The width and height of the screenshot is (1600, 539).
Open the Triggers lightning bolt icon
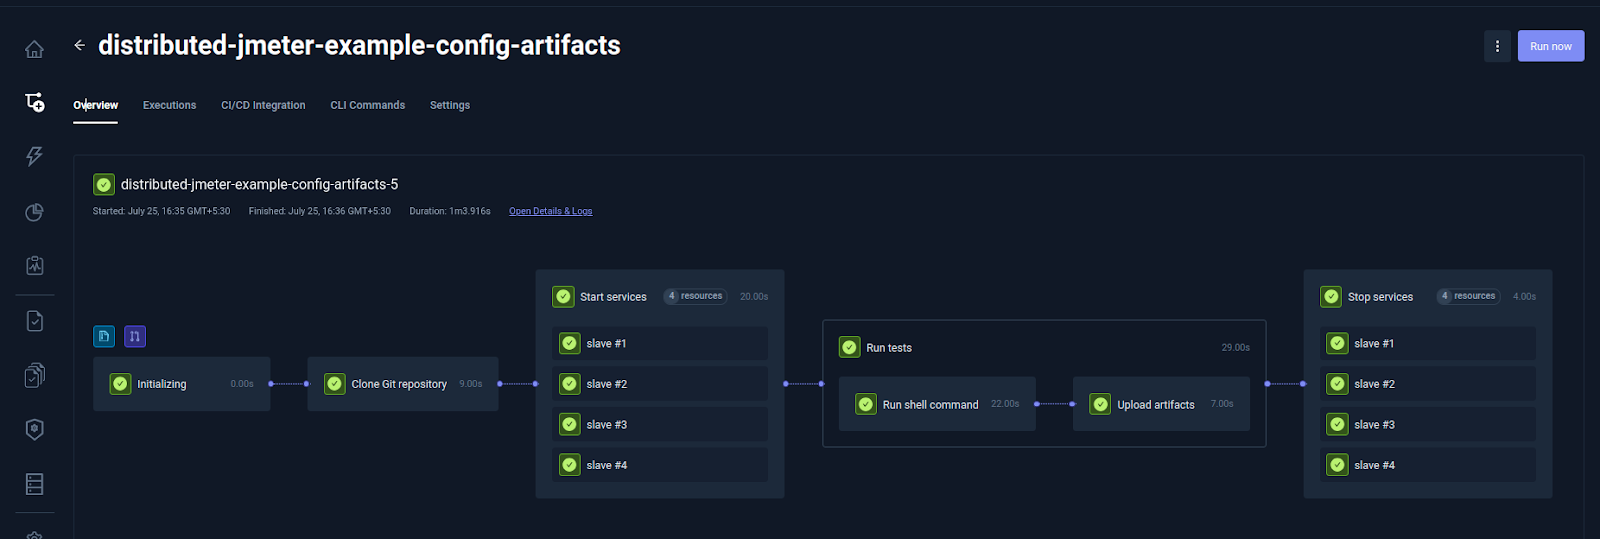coord(34,156)
